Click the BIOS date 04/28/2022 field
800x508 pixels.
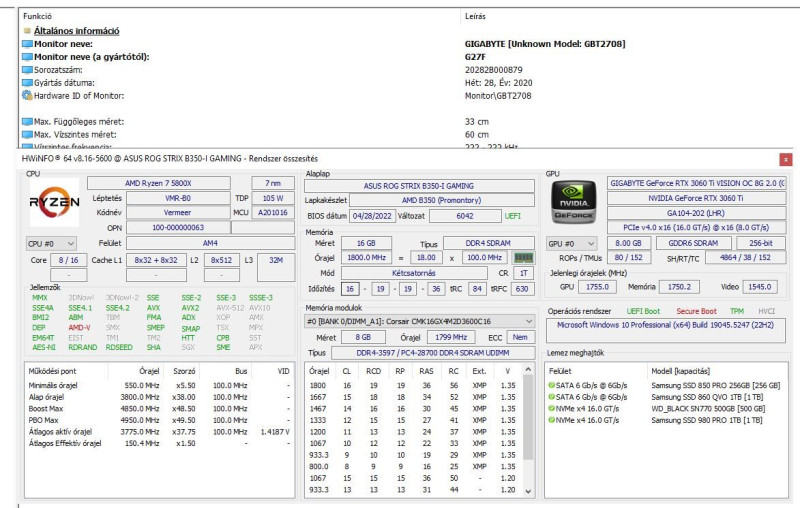(x=372, y=216)
